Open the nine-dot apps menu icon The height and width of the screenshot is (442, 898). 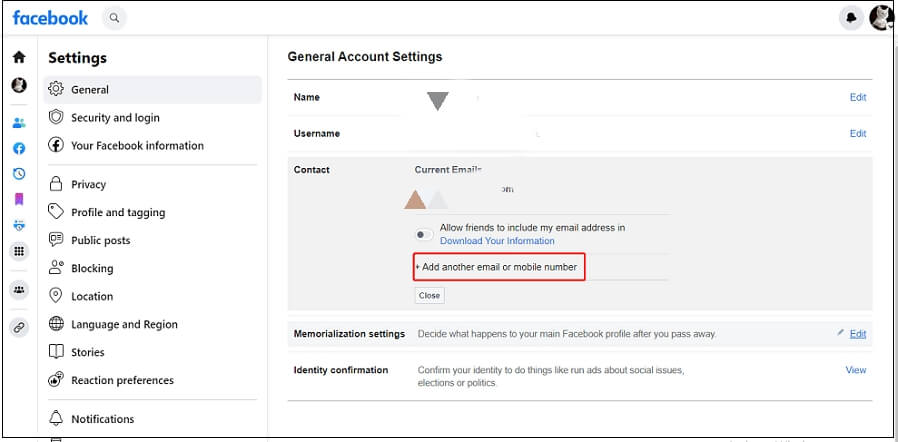19,251
